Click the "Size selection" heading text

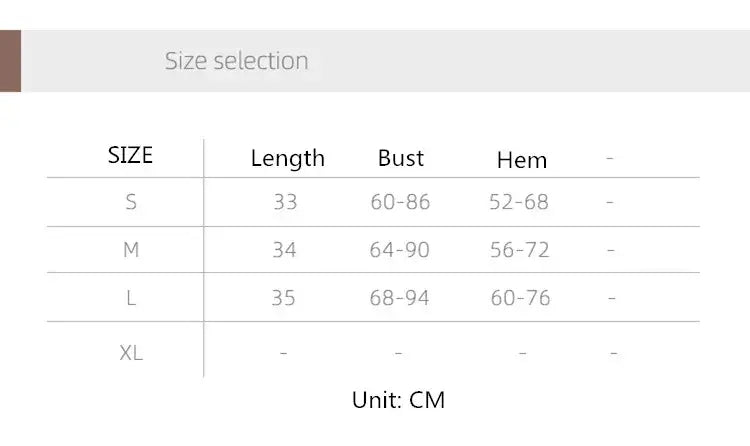[236, 61]
